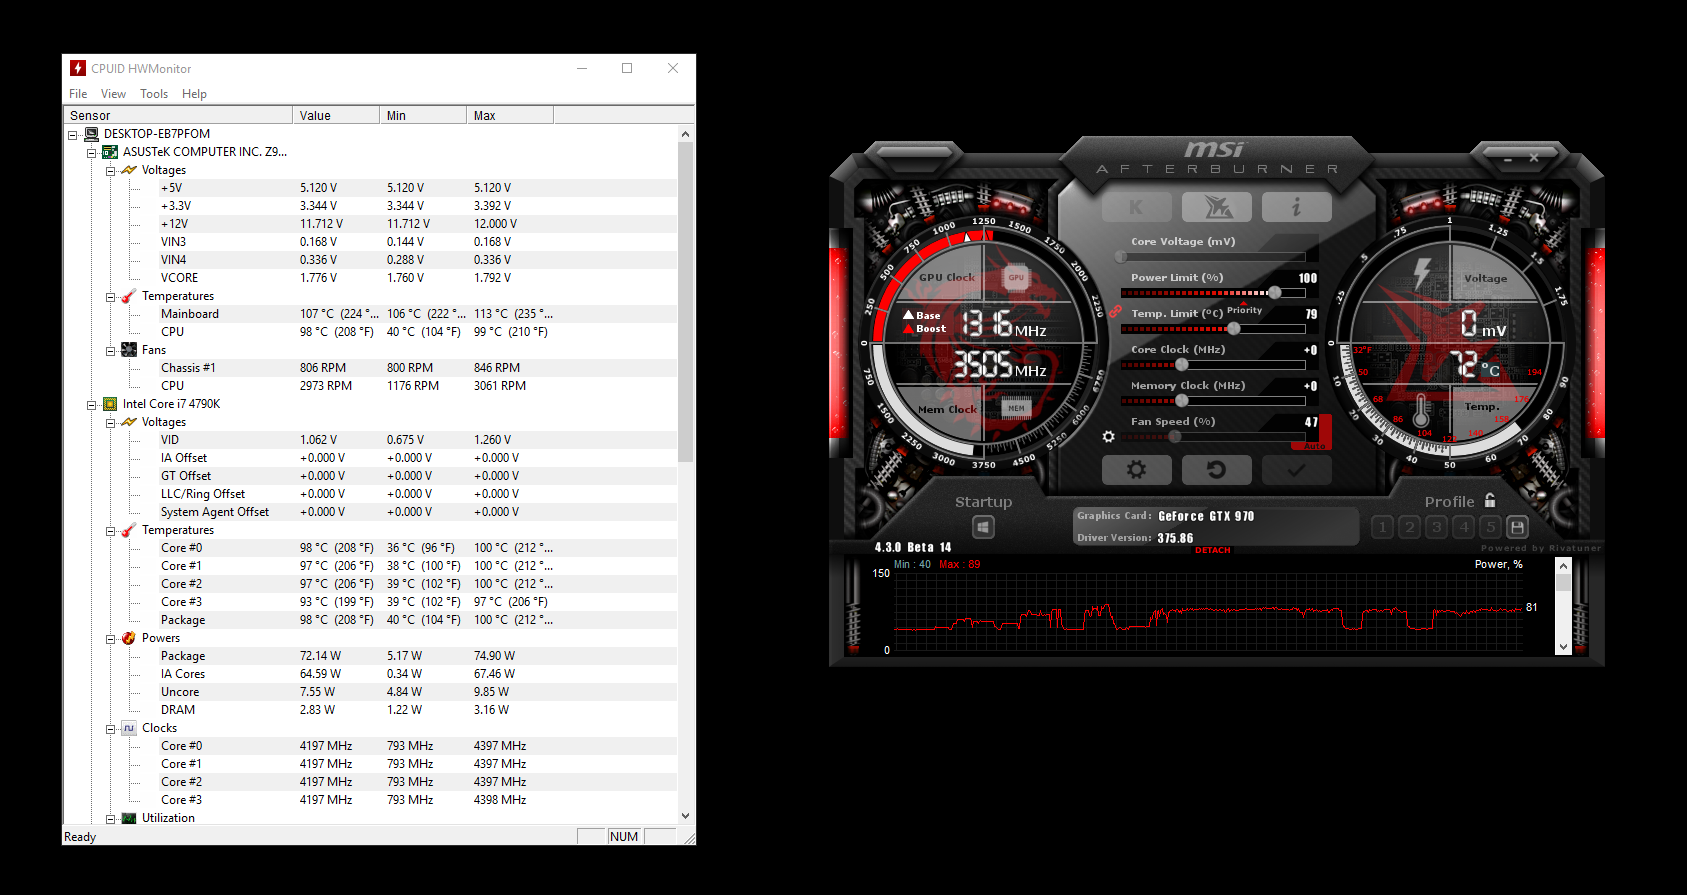Click the HWMonitor scrollbar up arrow
The width and height of the screenshot is (1687, 895).
point(685,134)
